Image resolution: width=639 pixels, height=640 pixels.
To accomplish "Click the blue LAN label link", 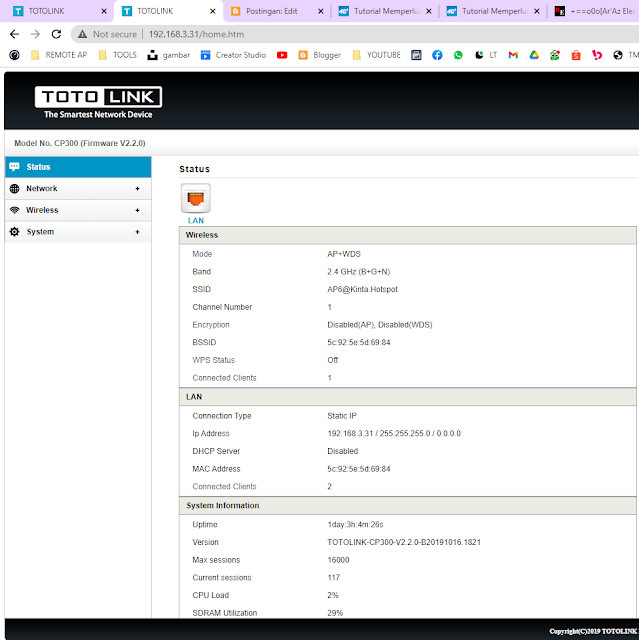I will click(196, 220).
